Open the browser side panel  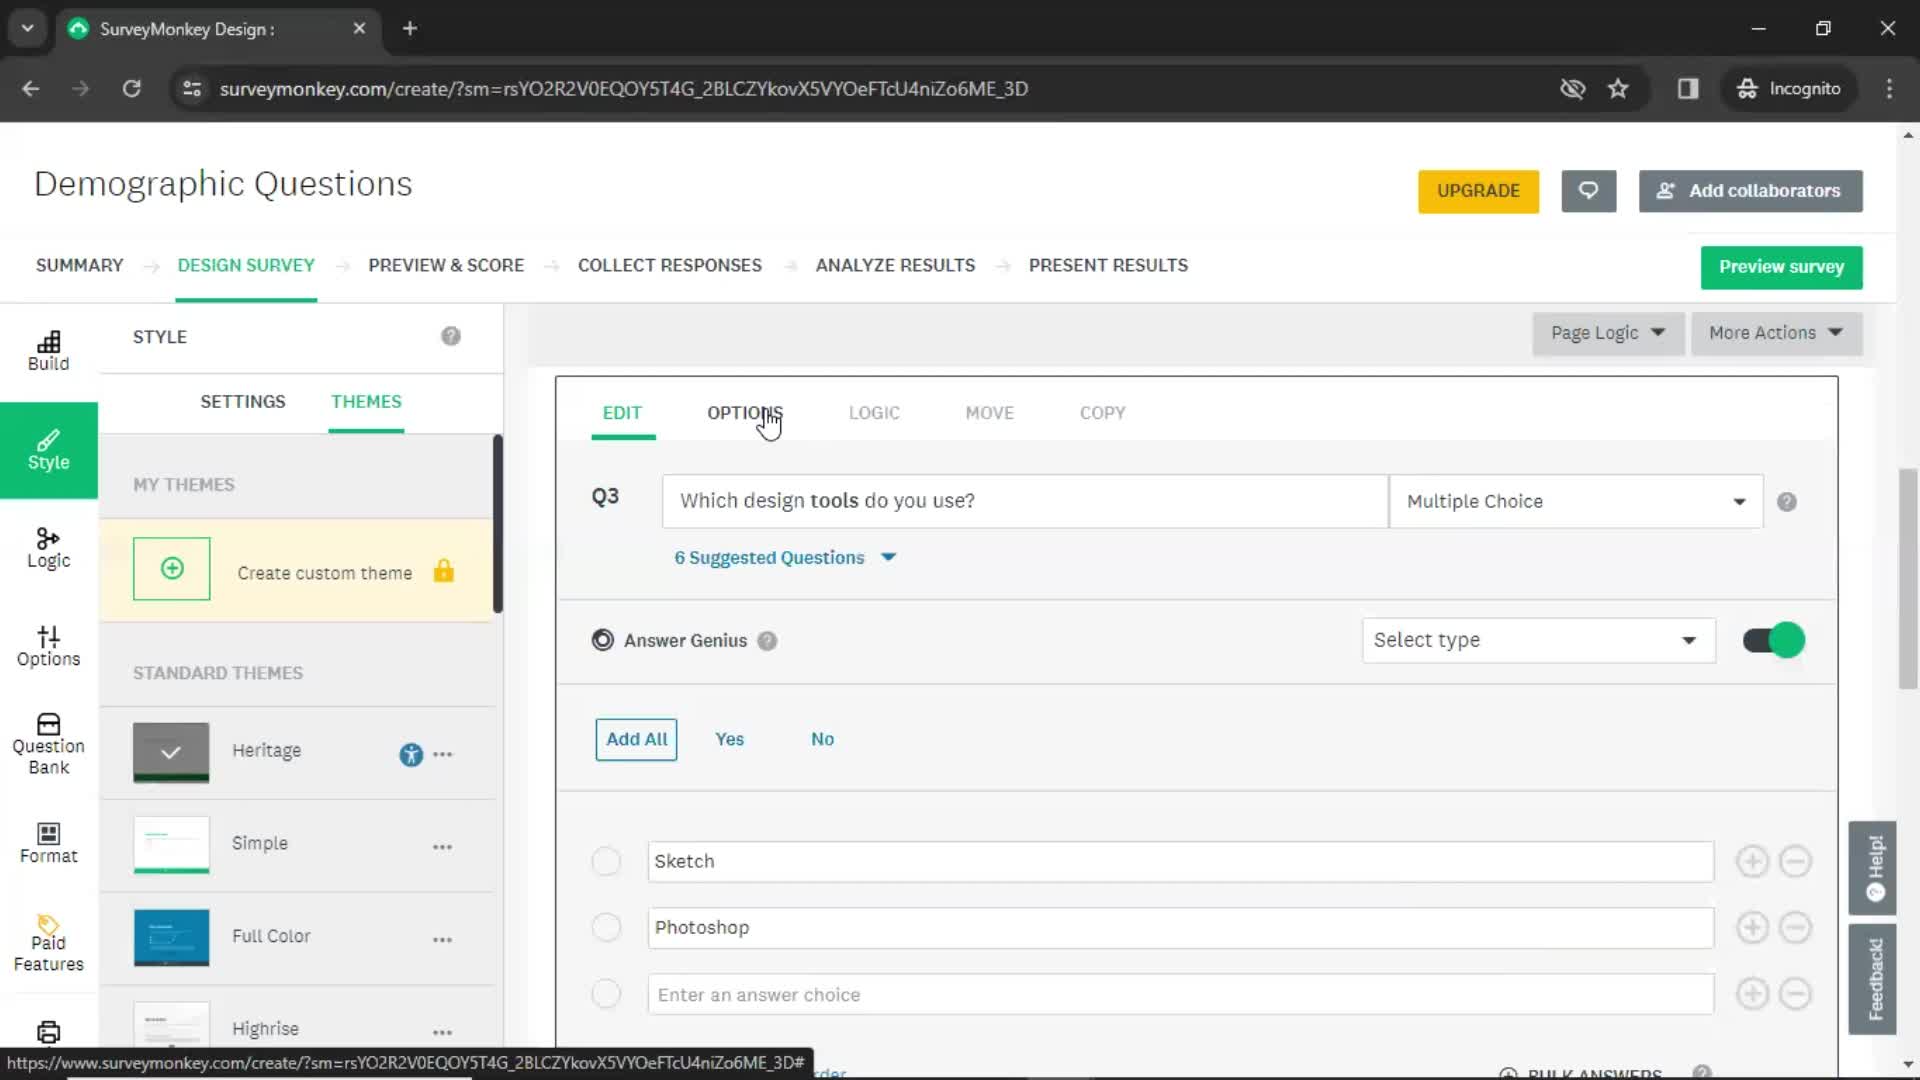(1688, 89)
